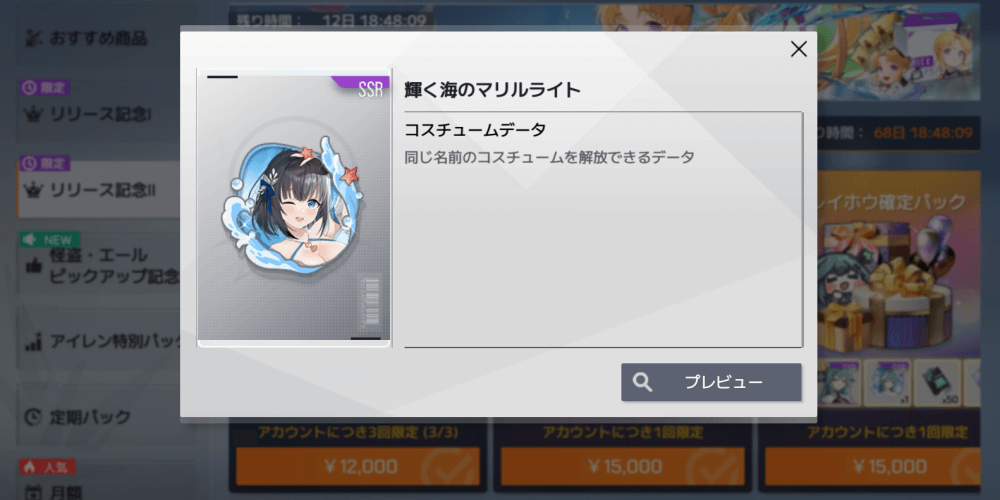
Task: Click the magnifier icon on the preview button
Action: click(x=642, y=382)
